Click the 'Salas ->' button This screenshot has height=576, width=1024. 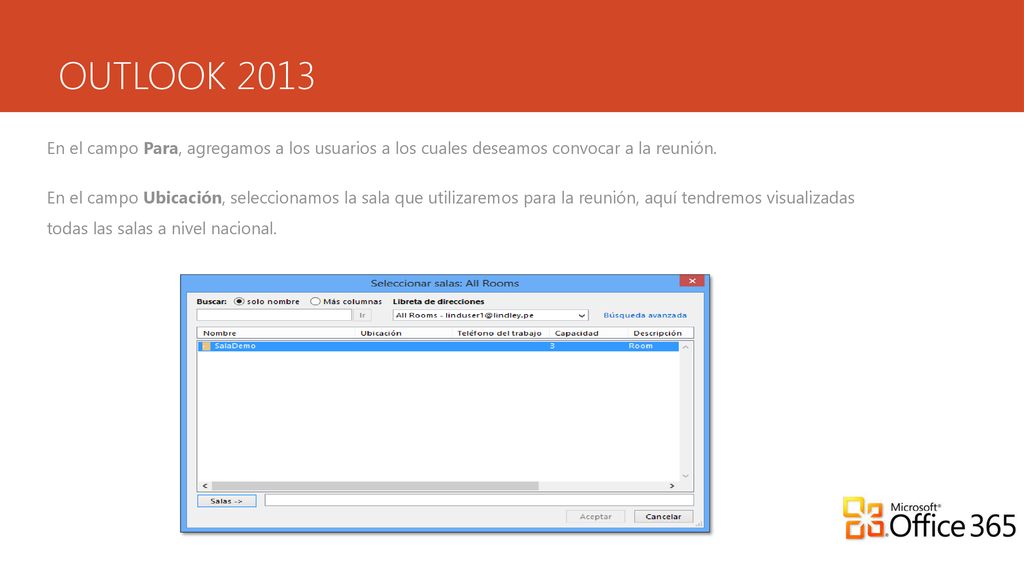tap(227, 501)
